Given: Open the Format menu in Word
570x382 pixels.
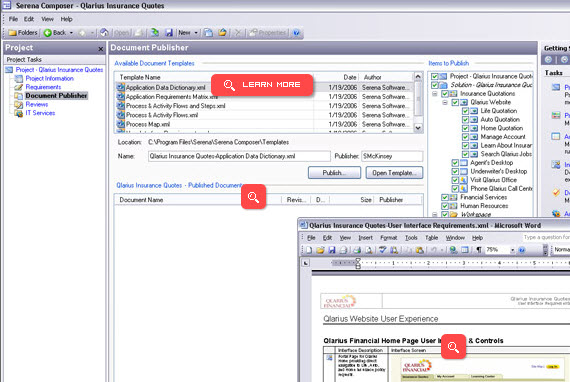Looking at the screenshot, I should [x=389, y=238].
